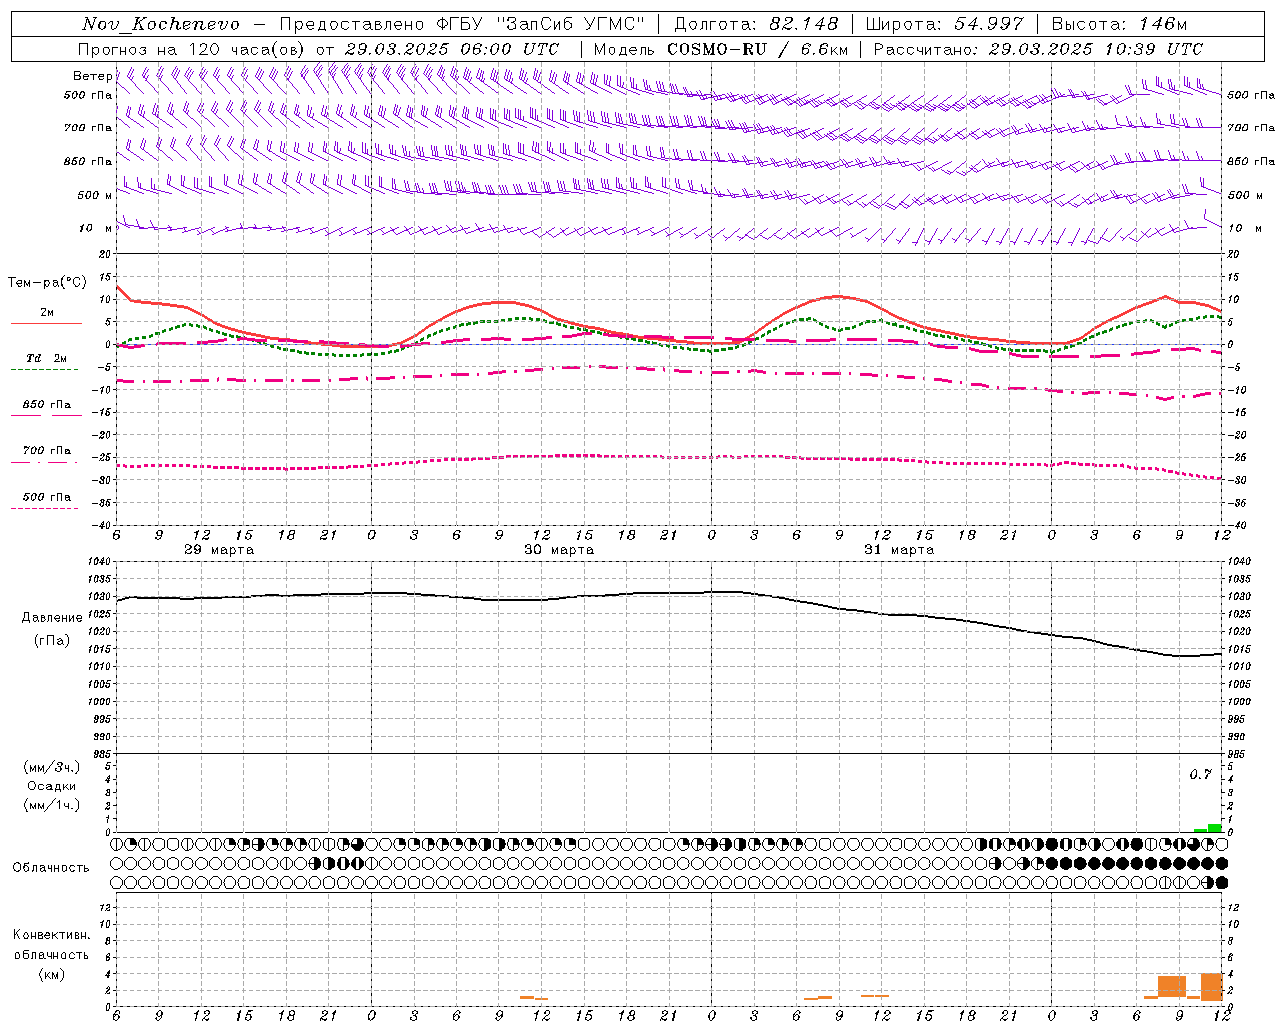
Task: Click the (км) unit under convective cloudiness
Action: [x=51, y=974]
